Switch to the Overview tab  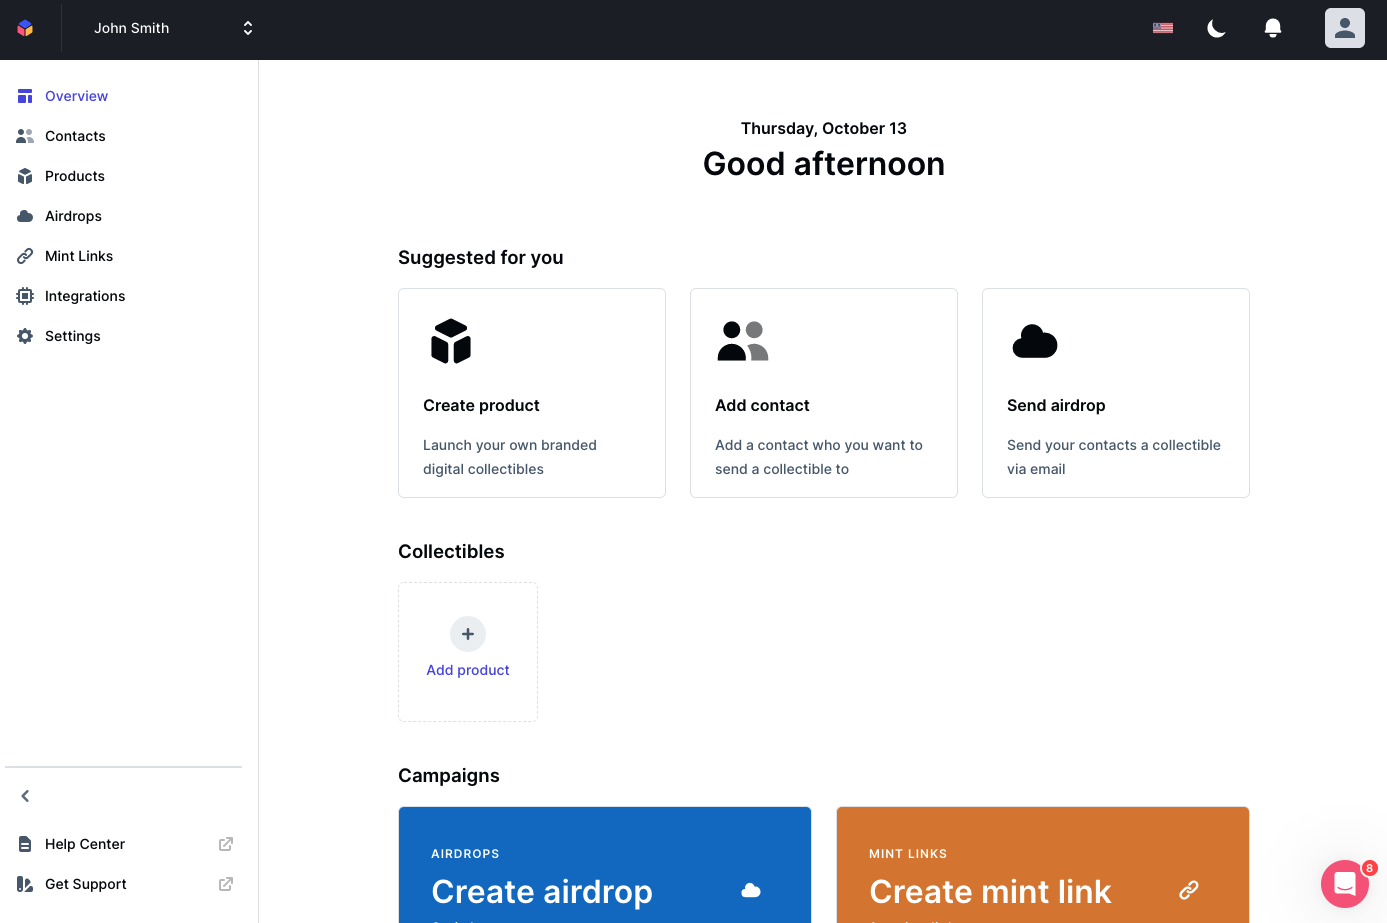coord(76,95)
